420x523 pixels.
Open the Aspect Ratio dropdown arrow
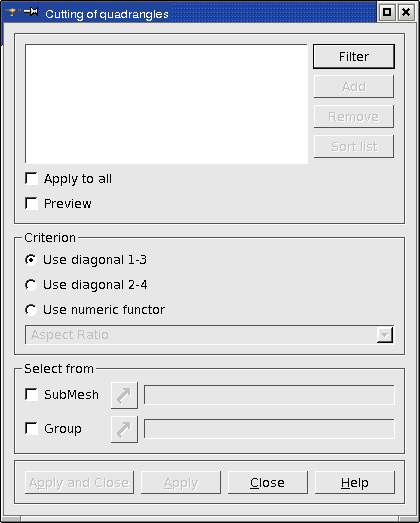(385, 335)
